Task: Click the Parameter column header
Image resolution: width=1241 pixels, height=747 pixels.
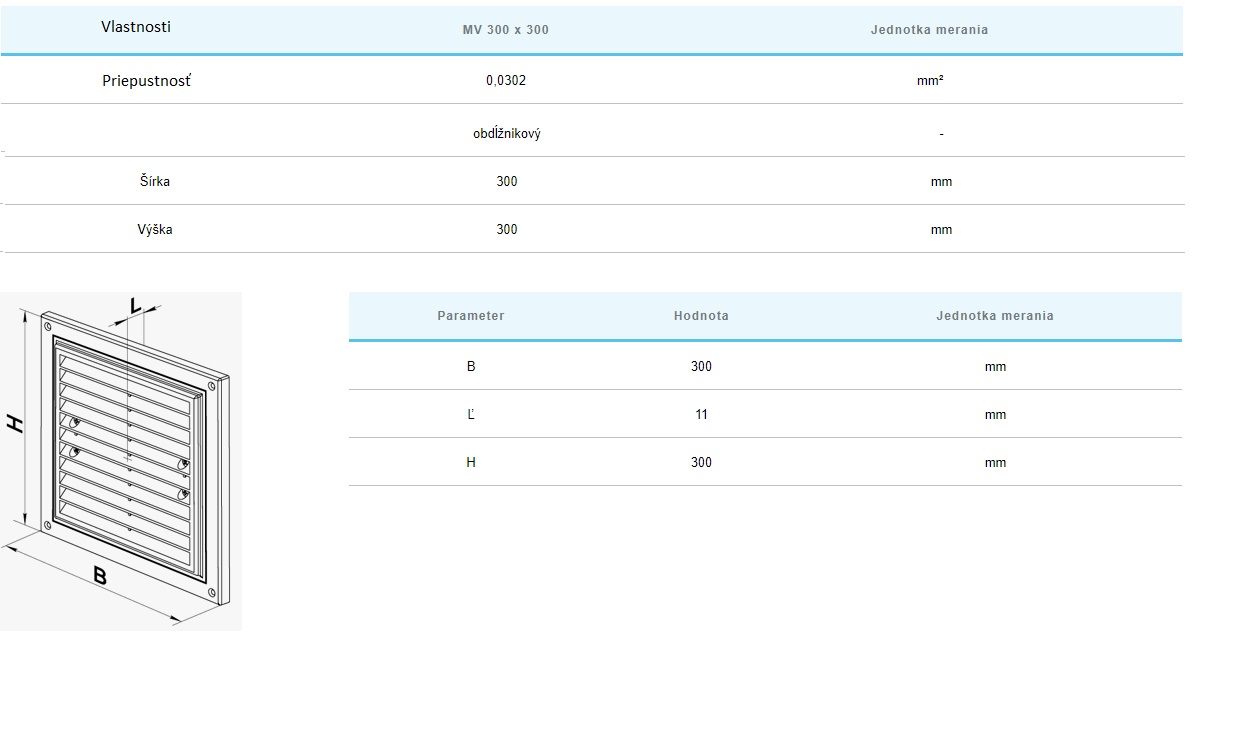Action: point(471,316)
